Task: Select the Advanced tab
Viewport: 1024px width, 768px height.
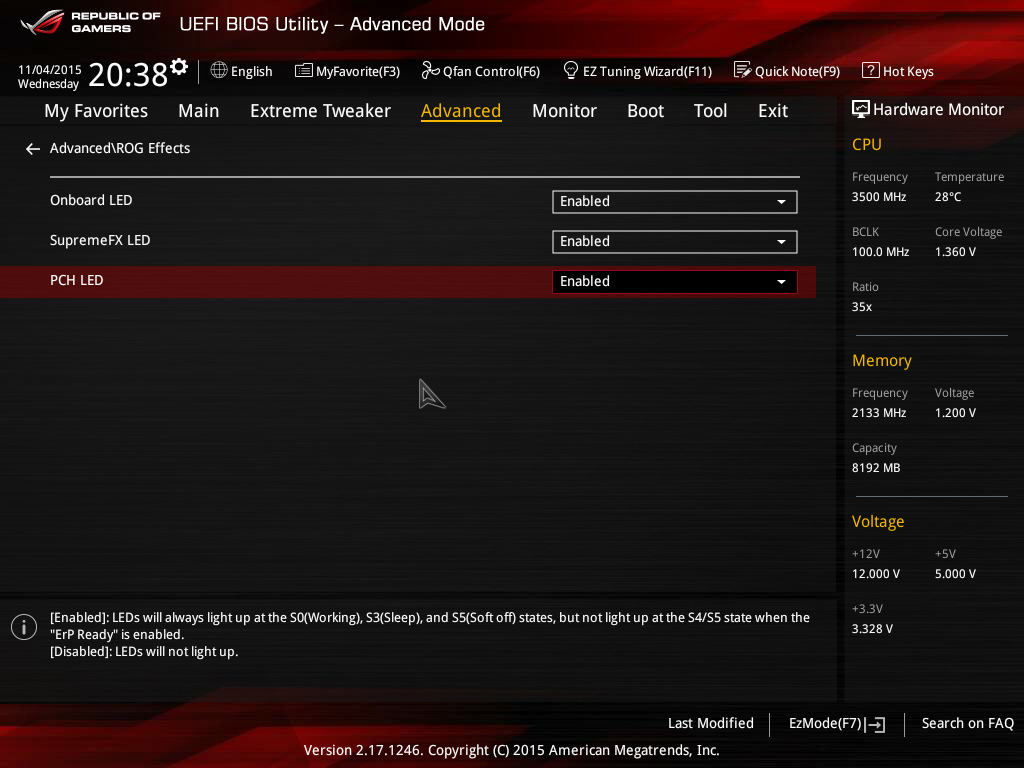Action: (x=461, y=111)
